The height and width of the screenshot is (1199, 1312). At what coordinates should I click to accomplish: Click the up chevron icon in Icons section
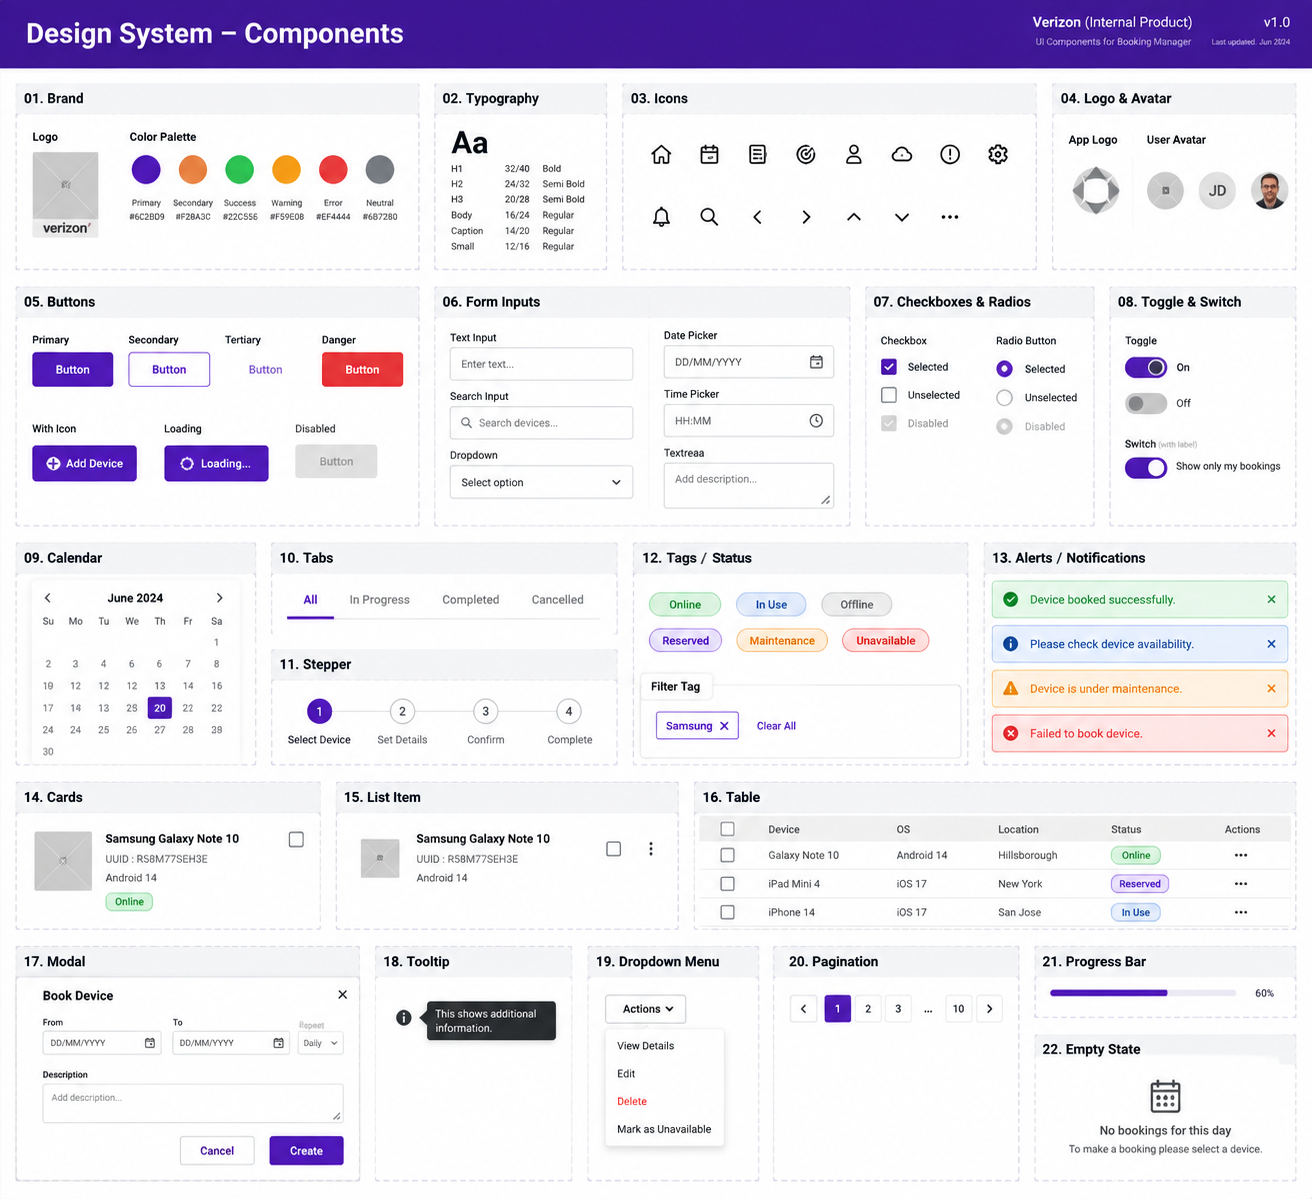853,217
